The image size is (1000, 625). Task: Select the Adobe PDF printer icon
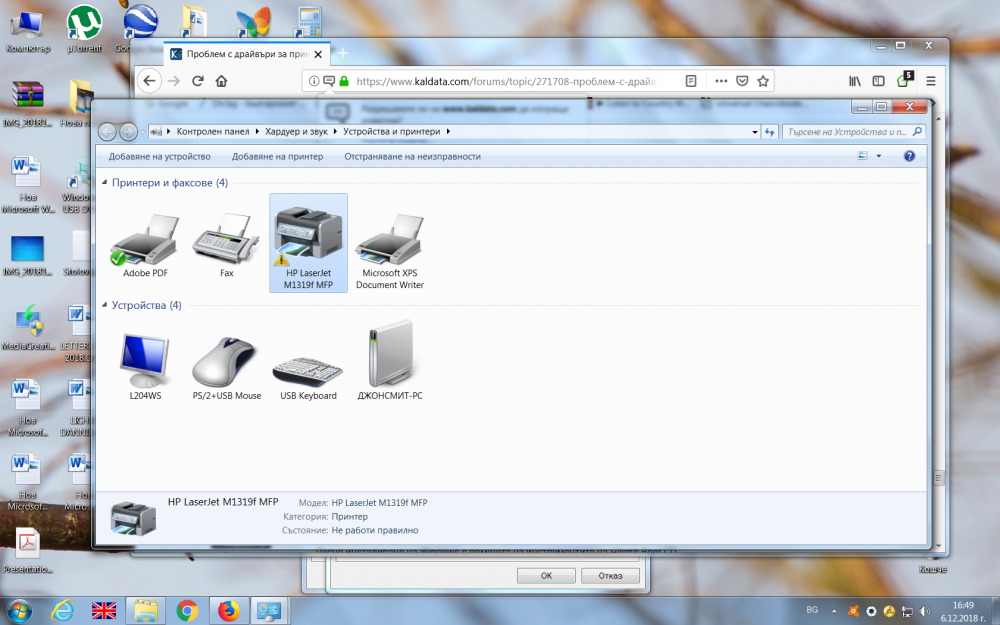tap(145, 246)
